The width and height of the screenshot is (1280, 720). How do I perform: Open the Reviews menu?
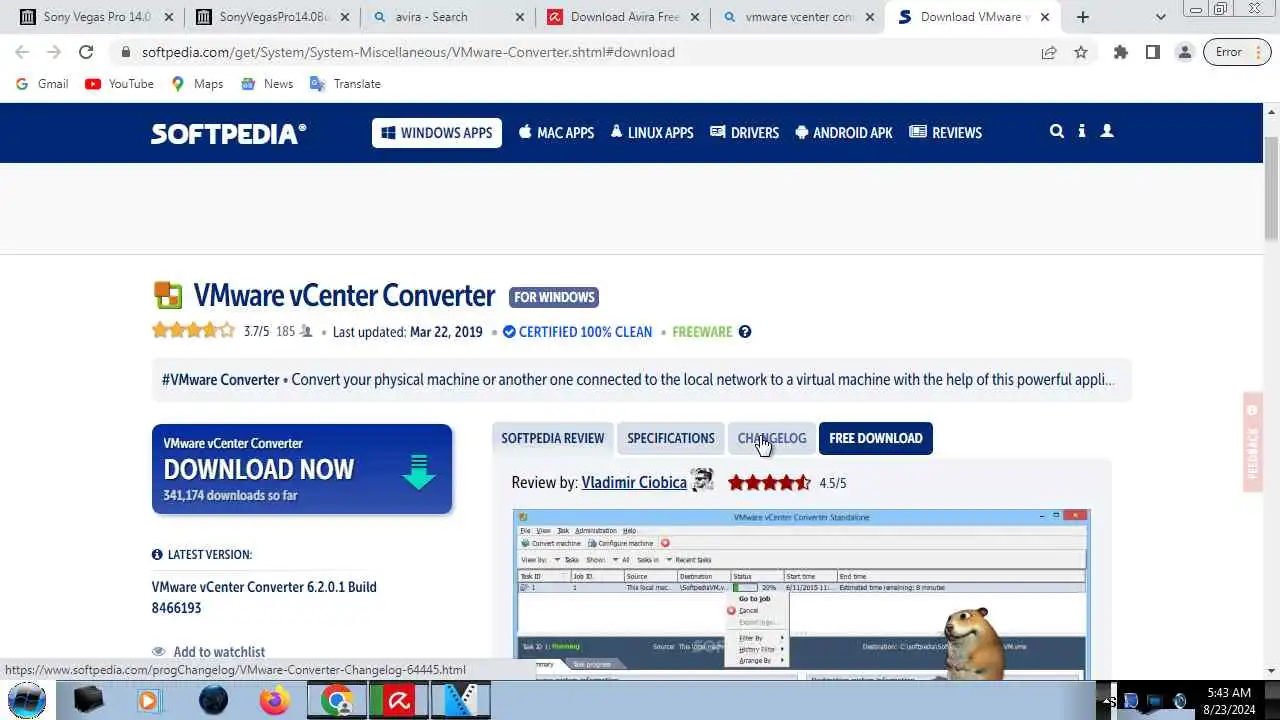945,133
